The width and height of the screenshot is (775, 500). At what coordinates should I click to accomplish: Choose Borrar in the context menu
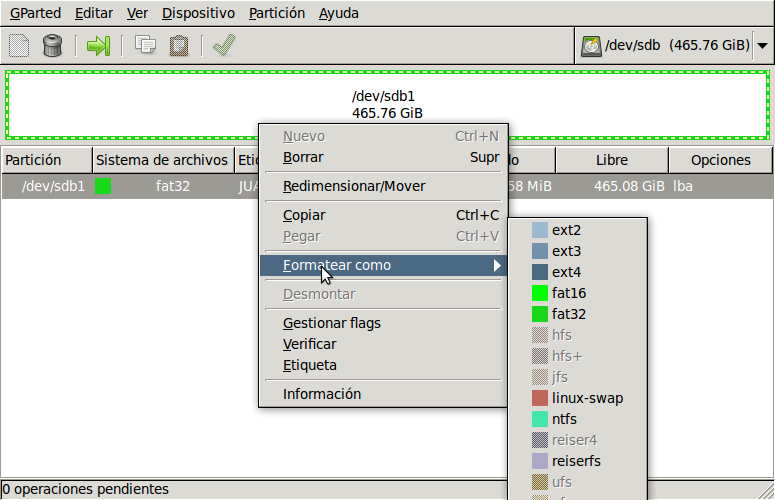point(384,157)
